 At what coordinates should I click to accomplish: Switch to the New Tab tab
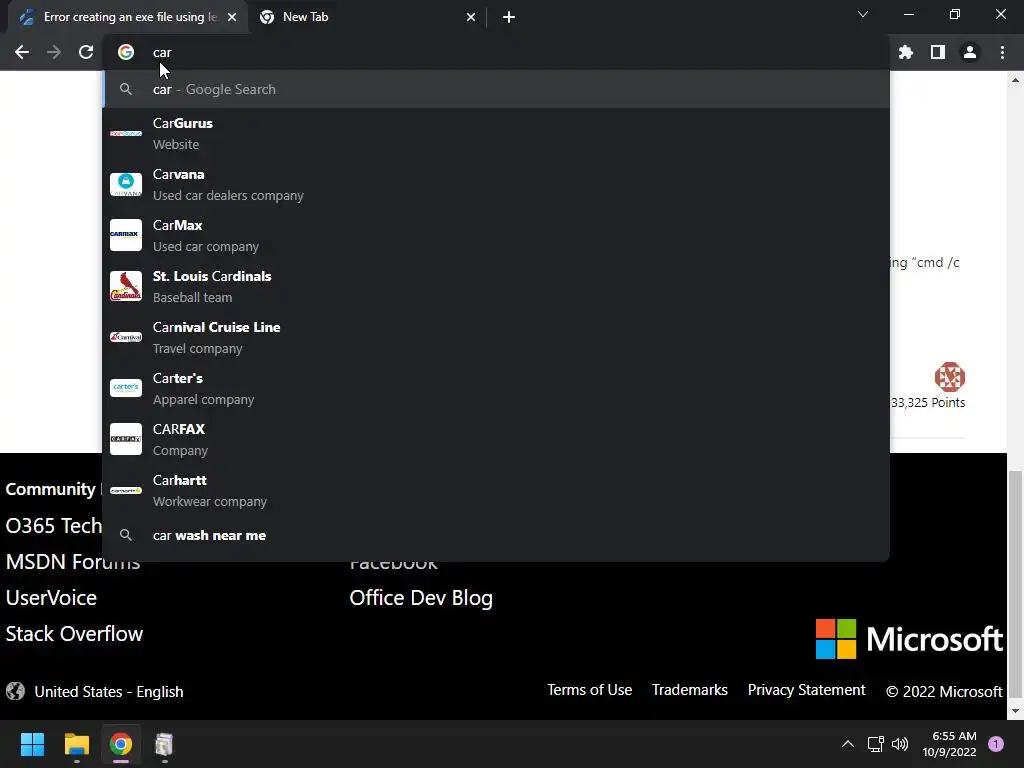pyautogui.click(x=368, y=17)
